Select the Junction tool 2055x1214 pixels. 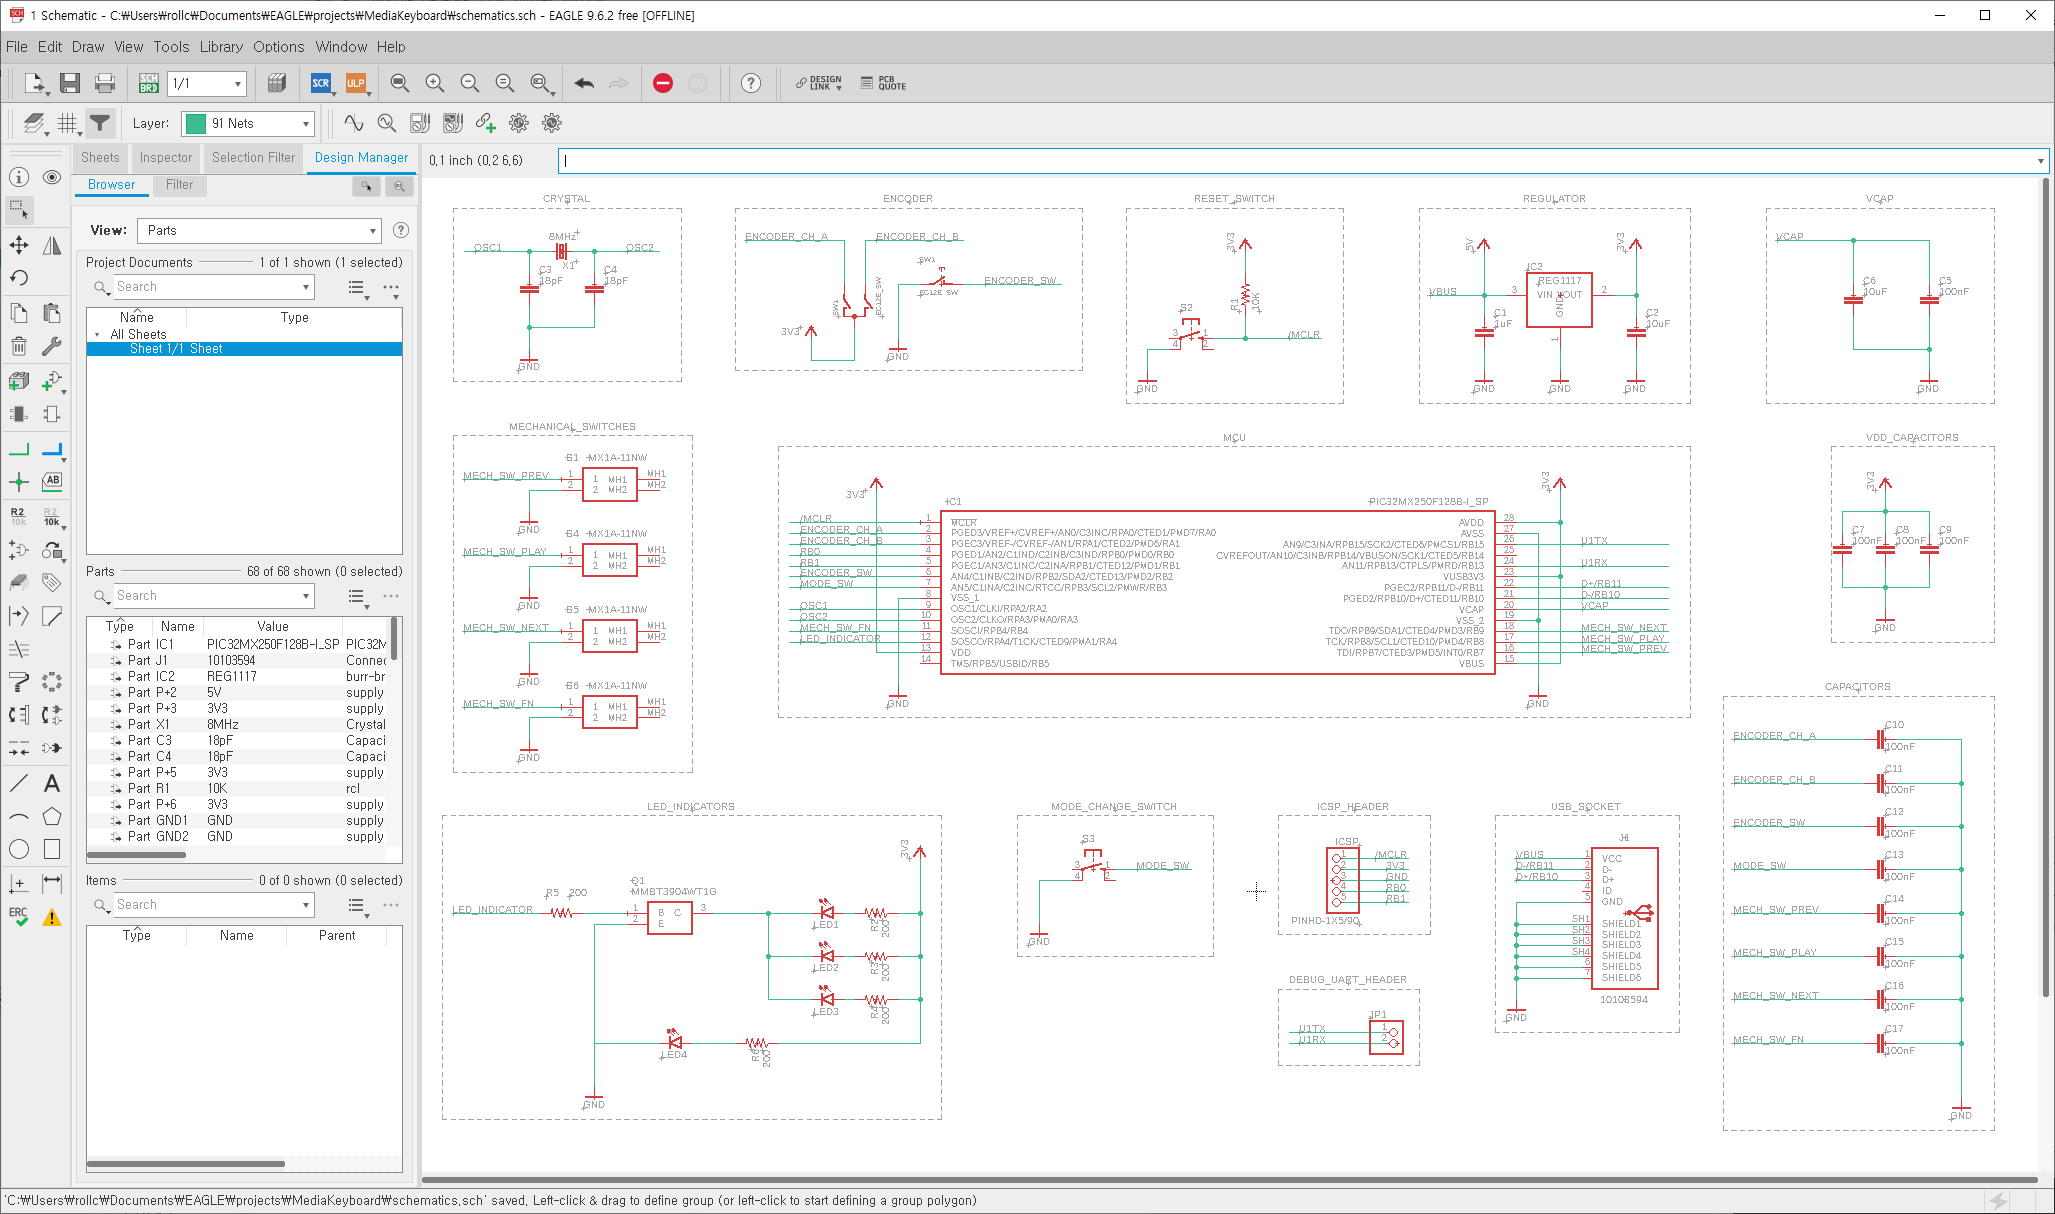[19, 482]
